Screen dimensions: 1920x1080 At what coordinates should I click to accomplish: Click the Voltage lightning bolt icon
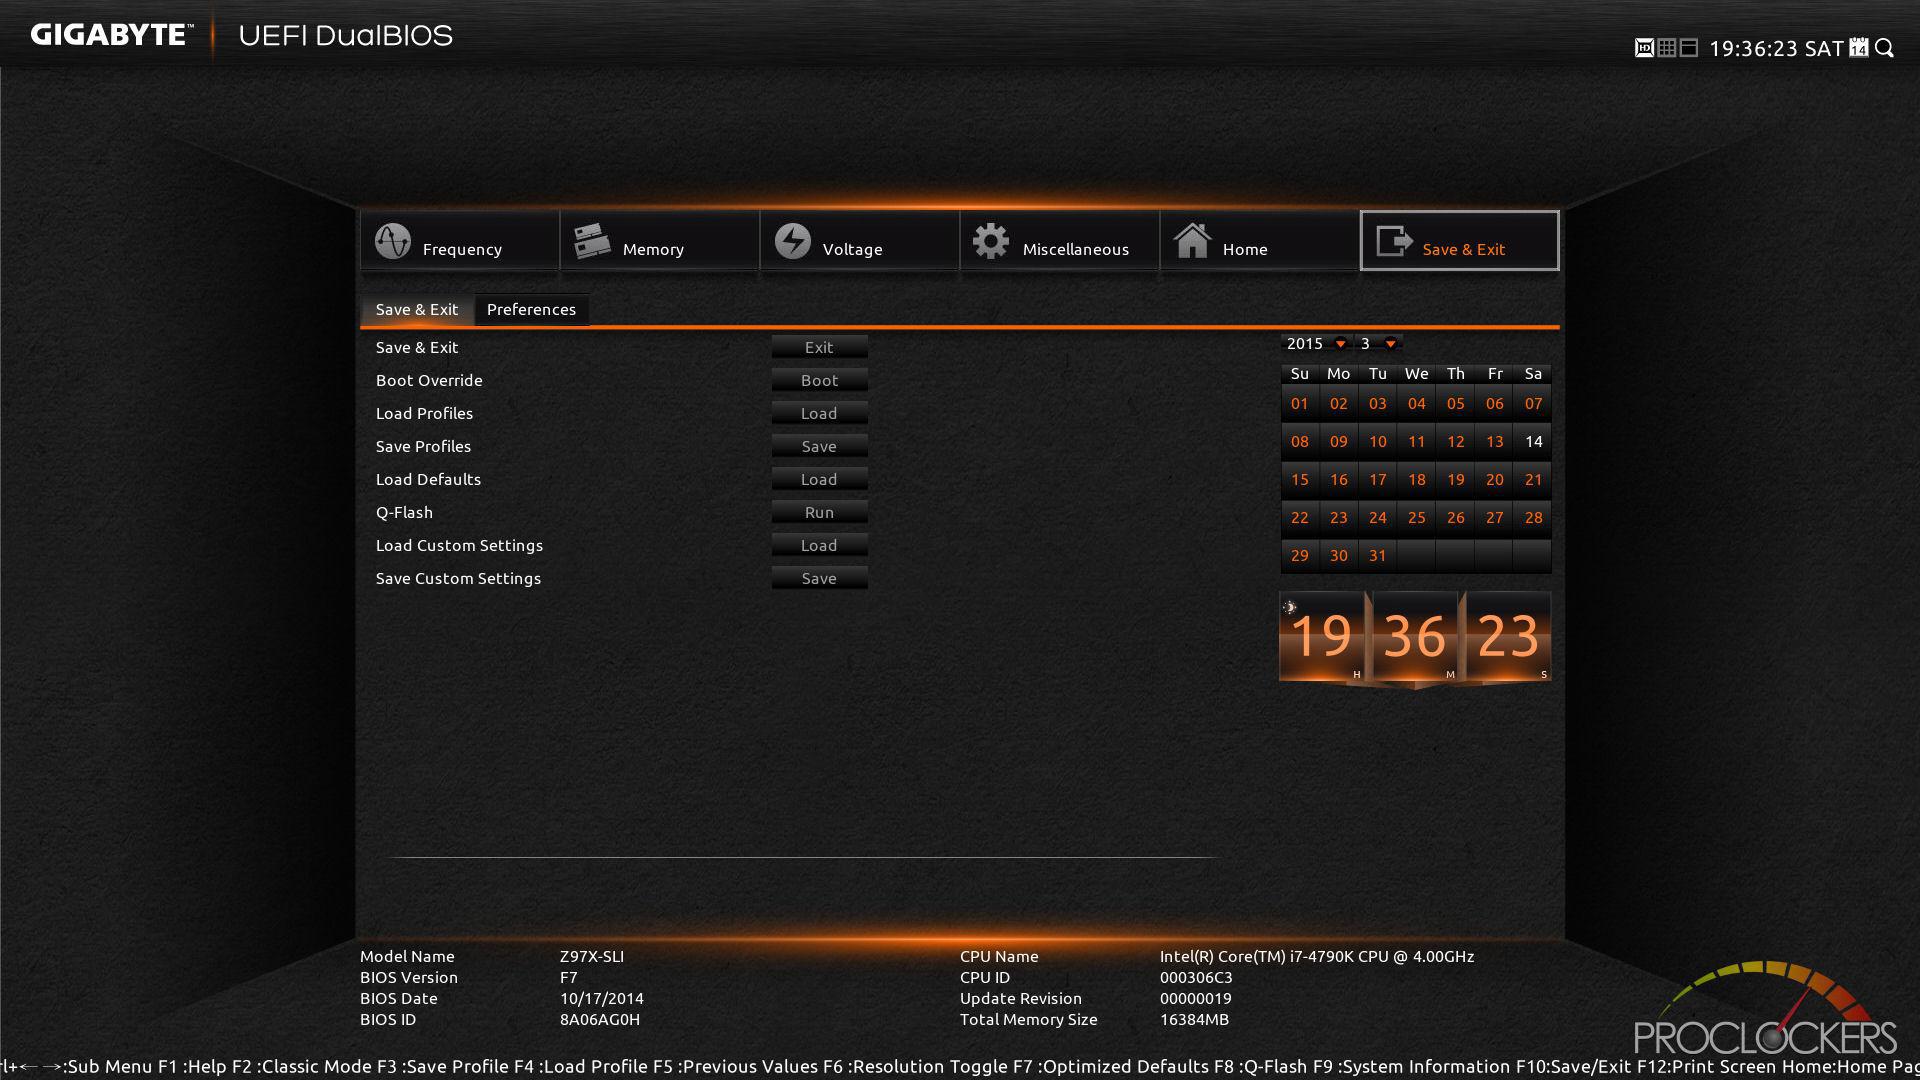(x=793, y=241)
